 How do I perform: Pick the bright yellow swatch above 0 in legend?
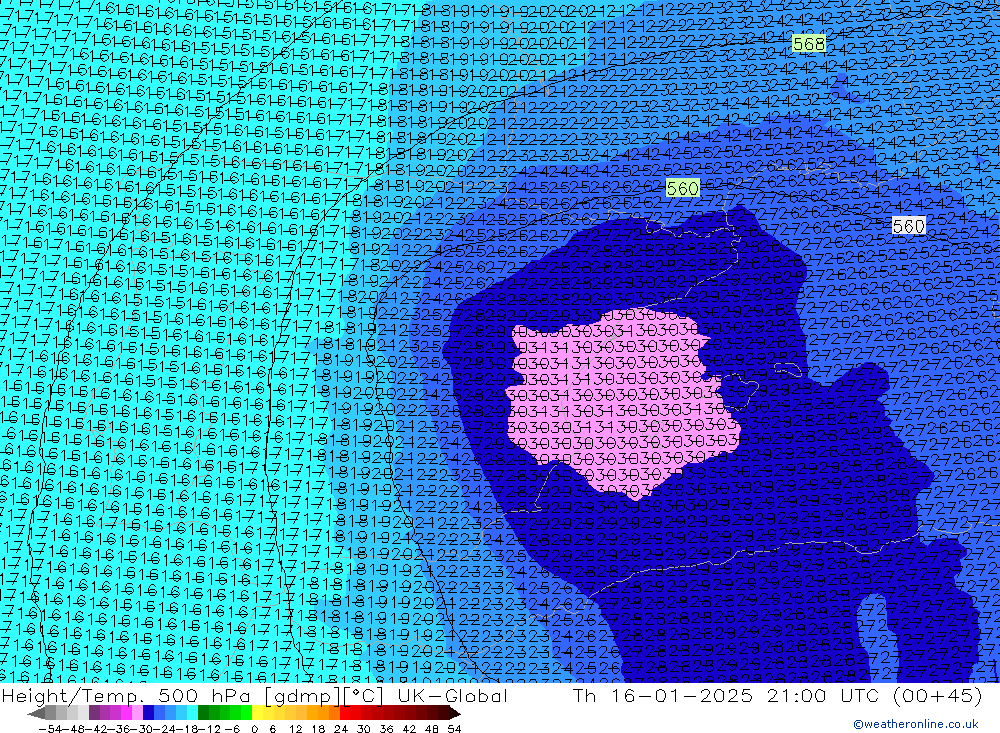click(258, 714)
